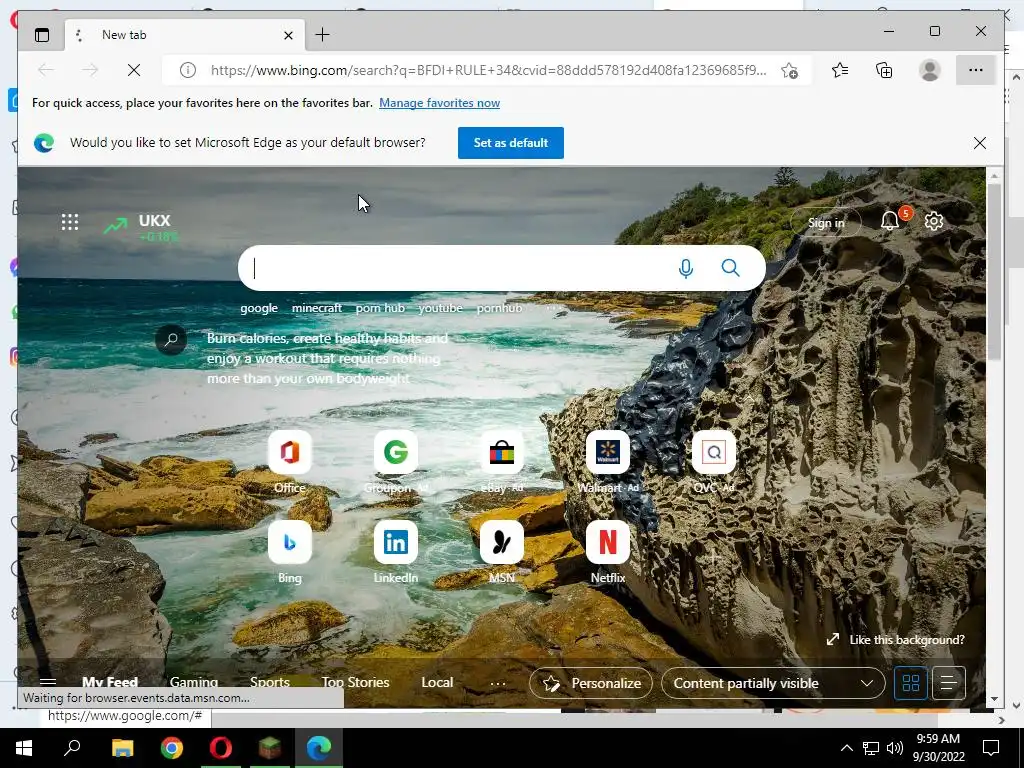Click Set as default button
The image size is (1024, 768).
[x=511, y=142]
